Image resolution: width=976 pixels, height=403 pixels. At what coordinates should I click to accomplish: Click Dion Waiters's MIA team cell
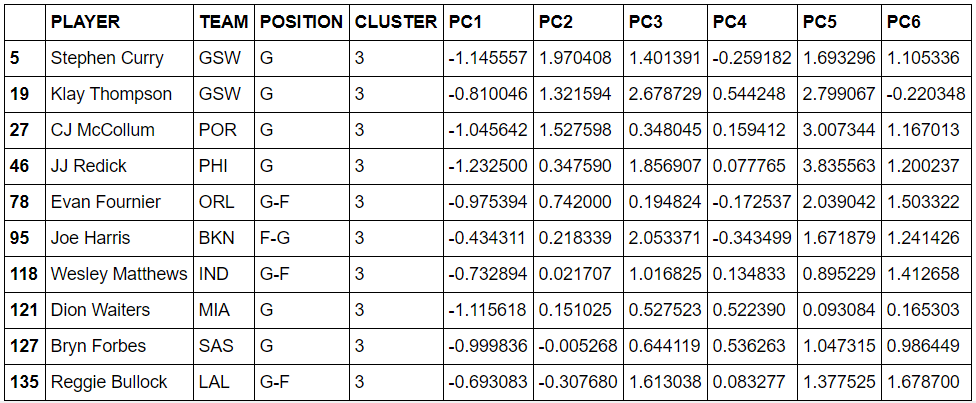pyautogui.click(x=224, y=311)
